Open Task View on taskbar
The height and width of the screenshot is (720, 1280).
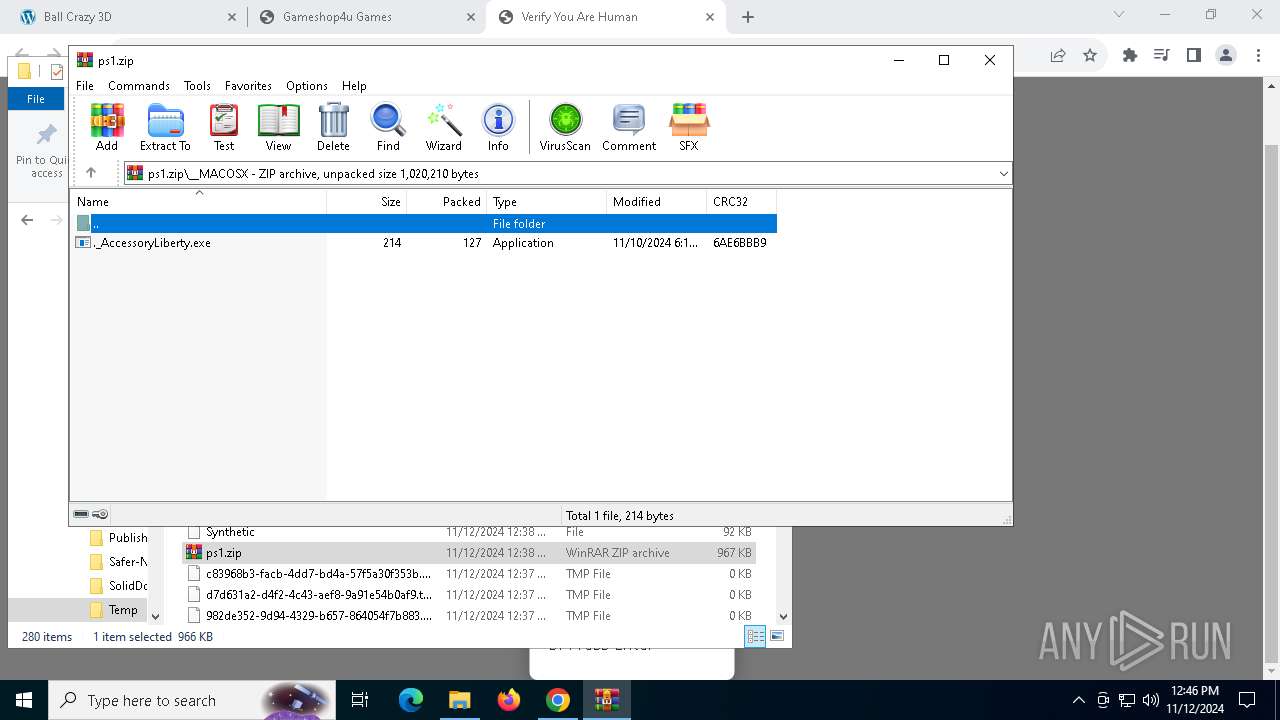click(360, 700)
